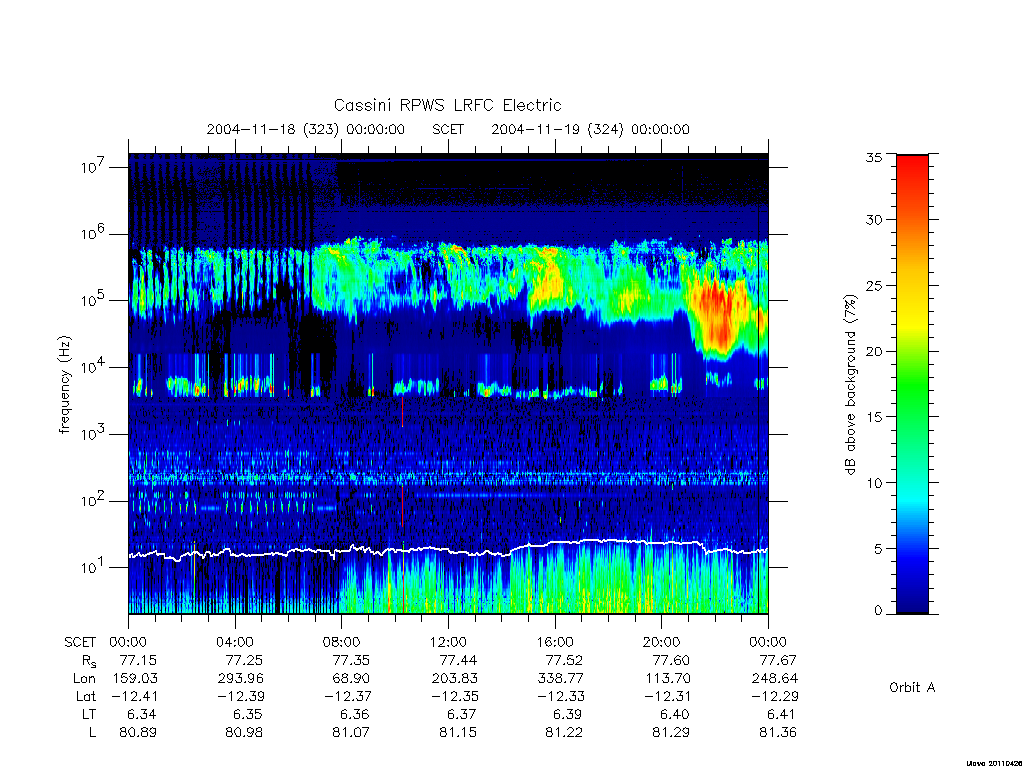The image size is (1024, 768).
Task: Click the 10^4 frequency tick label
Action: tap(93, 366)
